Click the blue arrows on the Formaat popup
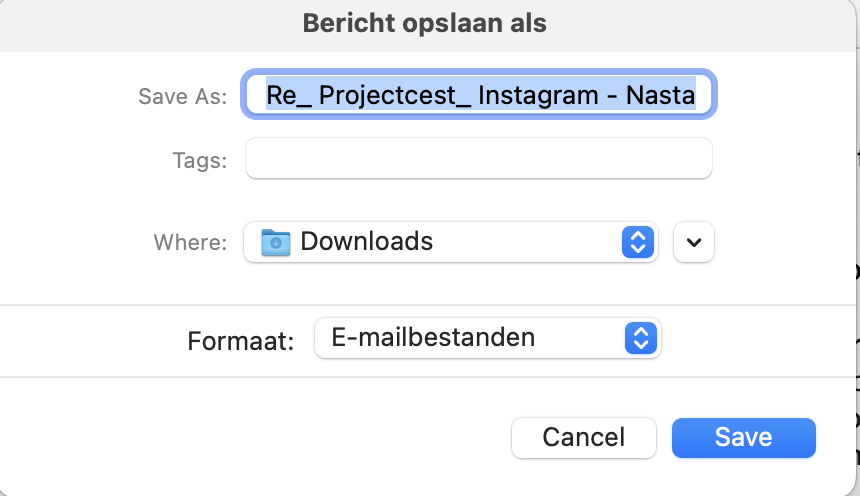The width and height of the screenshot is (860, 496). [x=638, y=338]
